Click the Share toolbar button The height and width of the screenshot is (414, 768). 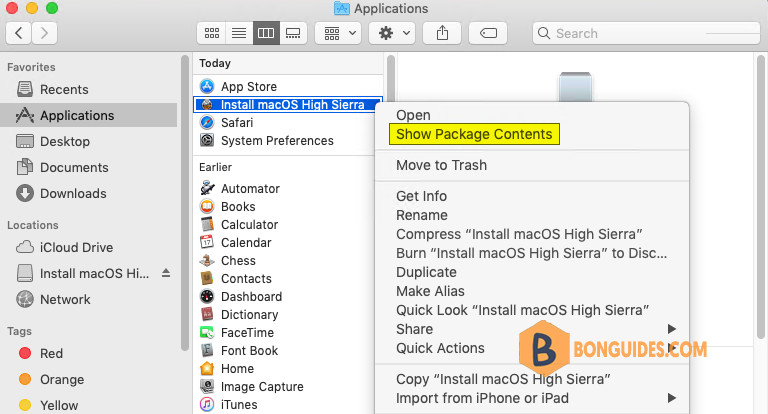[442, 33]
